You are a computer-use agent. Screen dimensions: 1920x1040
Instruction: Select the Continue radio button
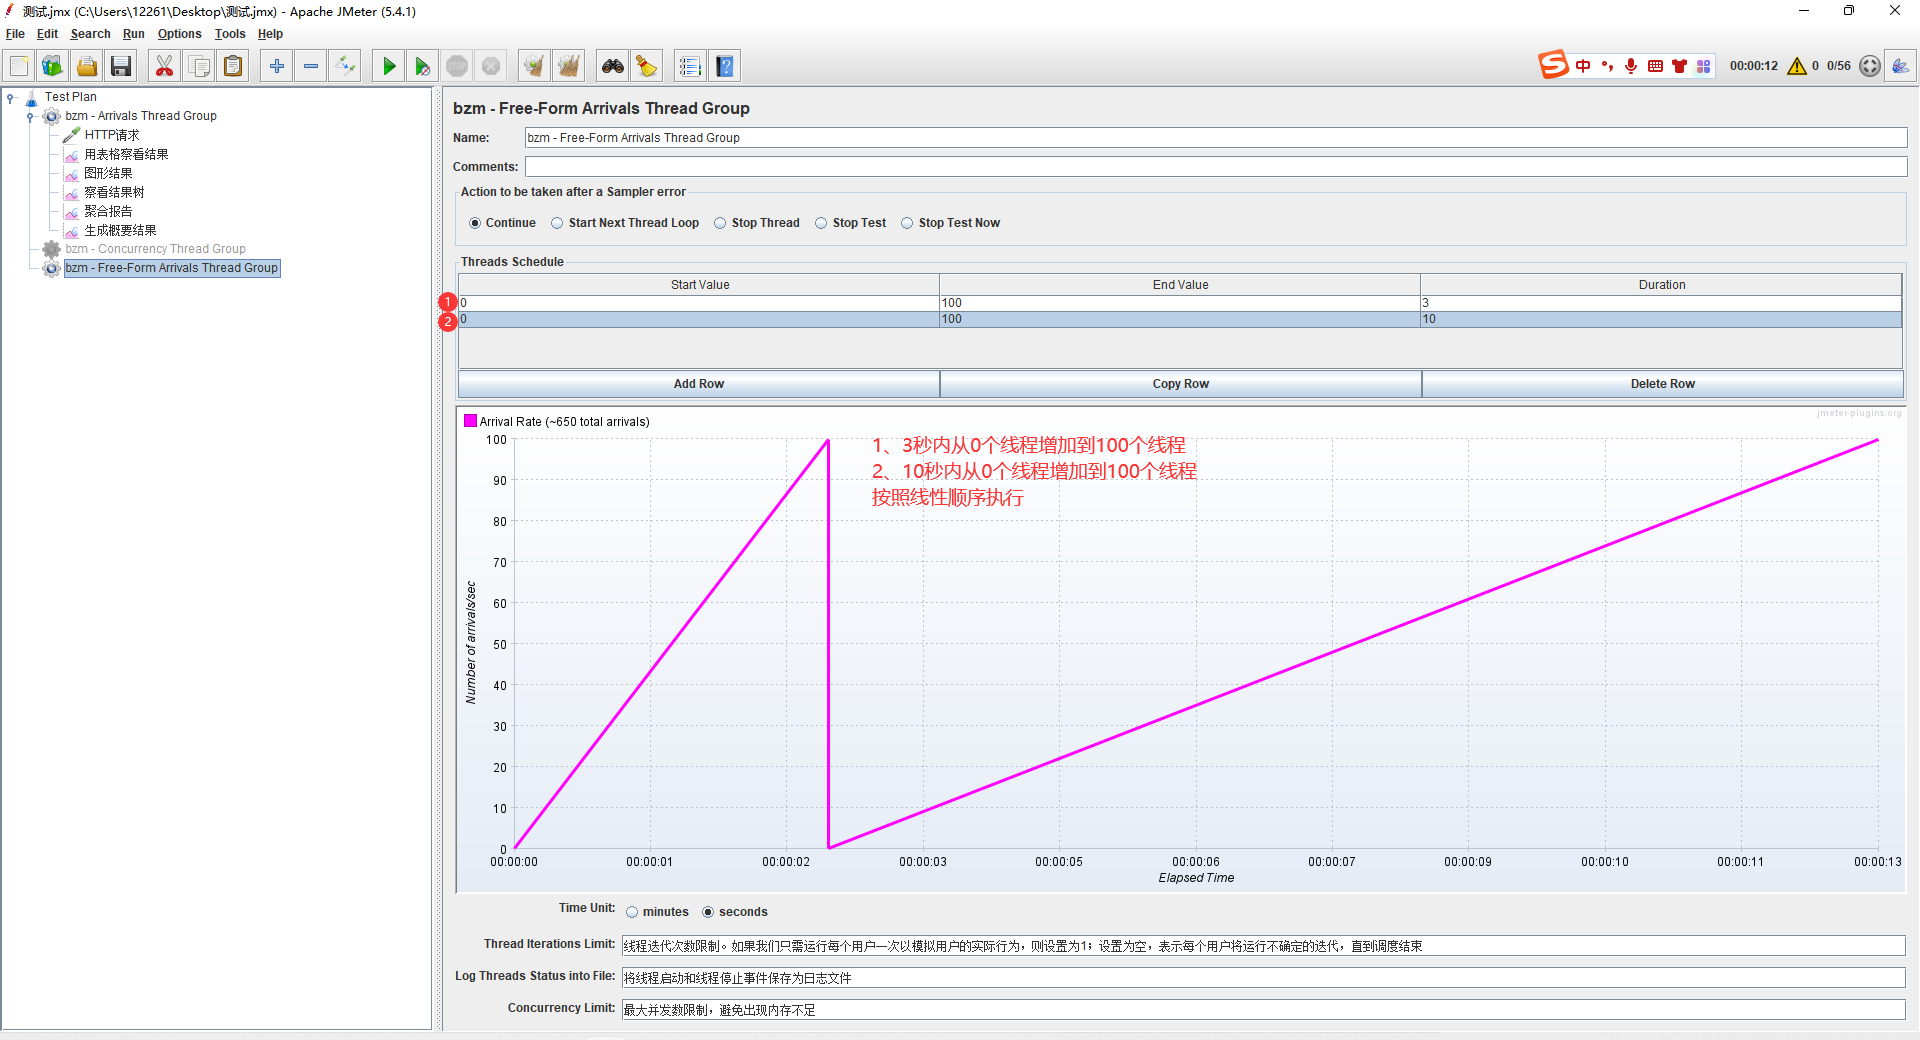[x=475, y=223]
